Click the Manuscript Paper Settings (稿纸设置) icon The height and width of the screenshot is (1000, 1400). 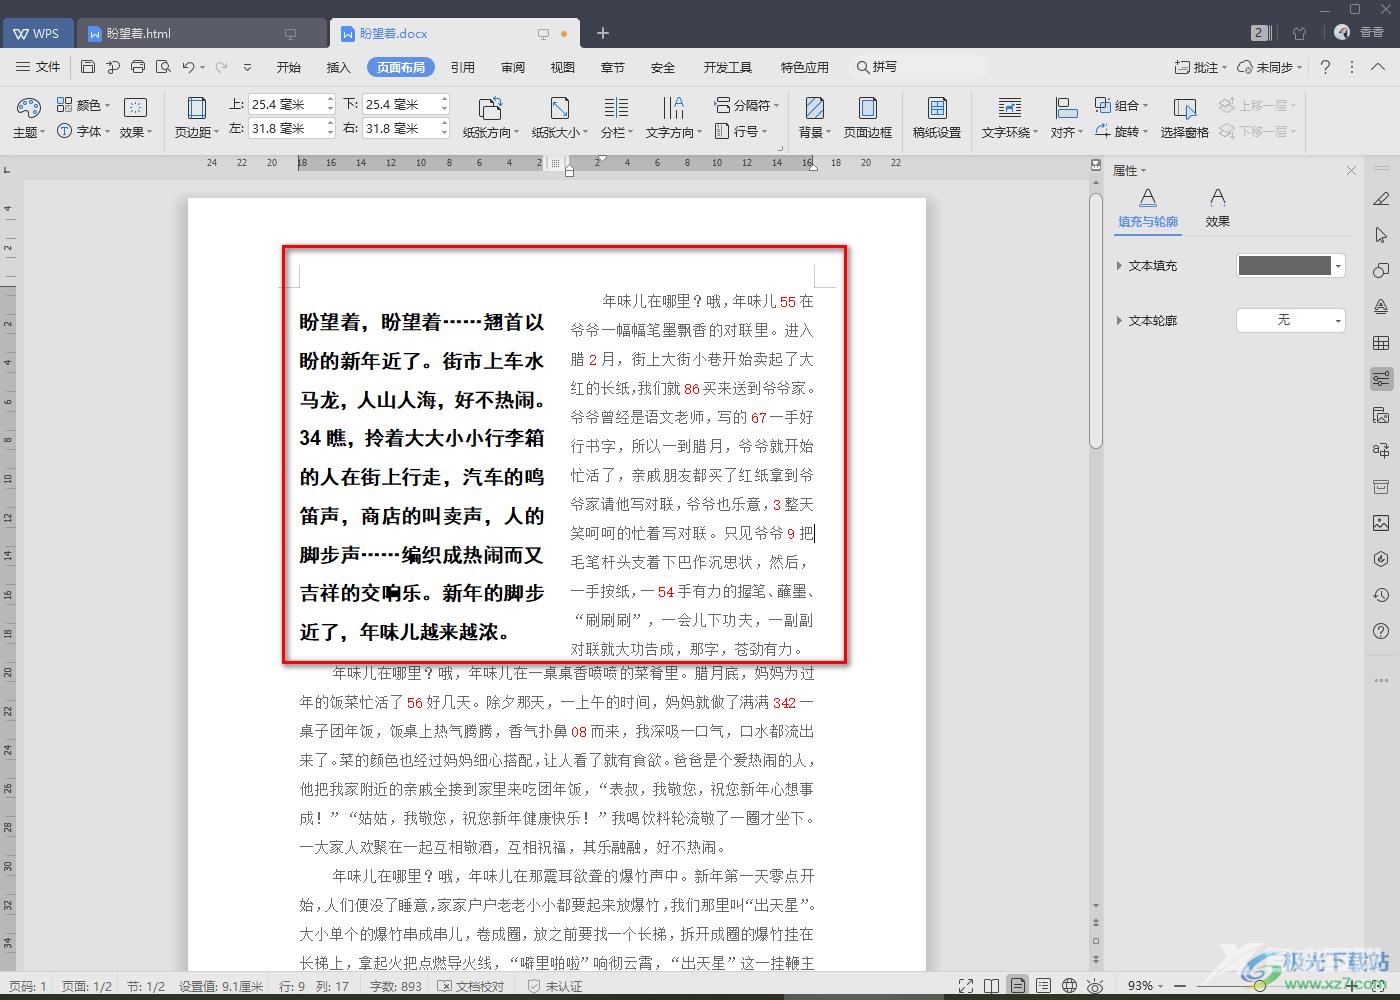937,108
